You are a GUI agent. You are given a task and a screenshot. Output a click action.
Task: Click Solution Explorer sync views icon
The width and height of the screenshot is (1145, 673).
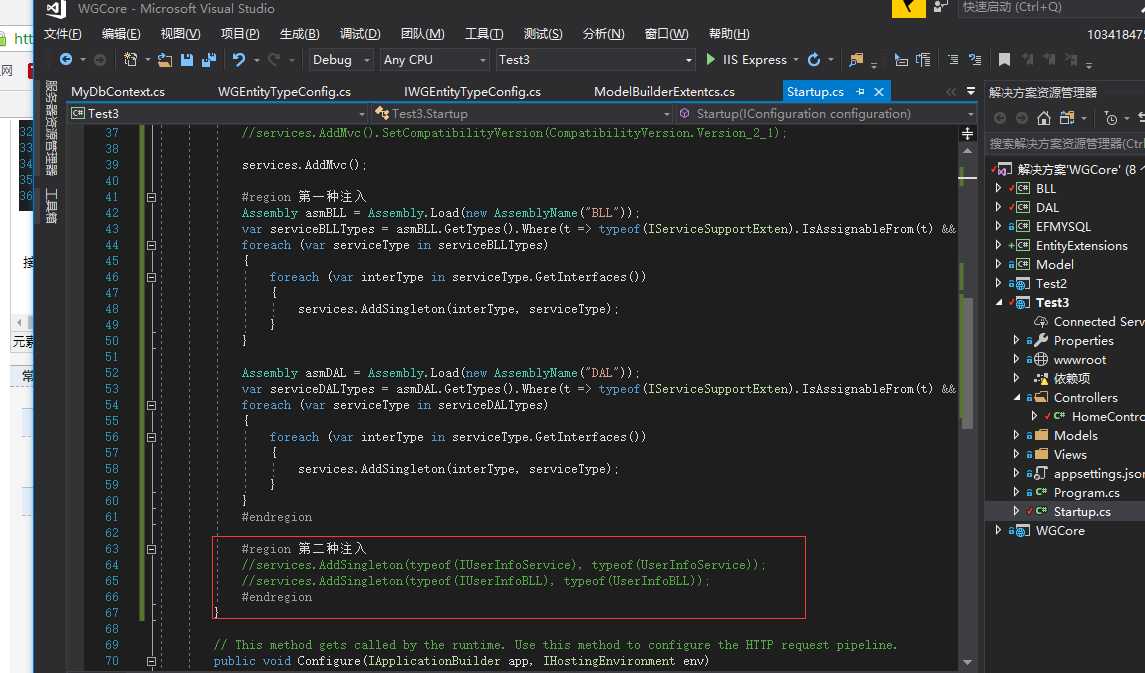pos(1067,118)
